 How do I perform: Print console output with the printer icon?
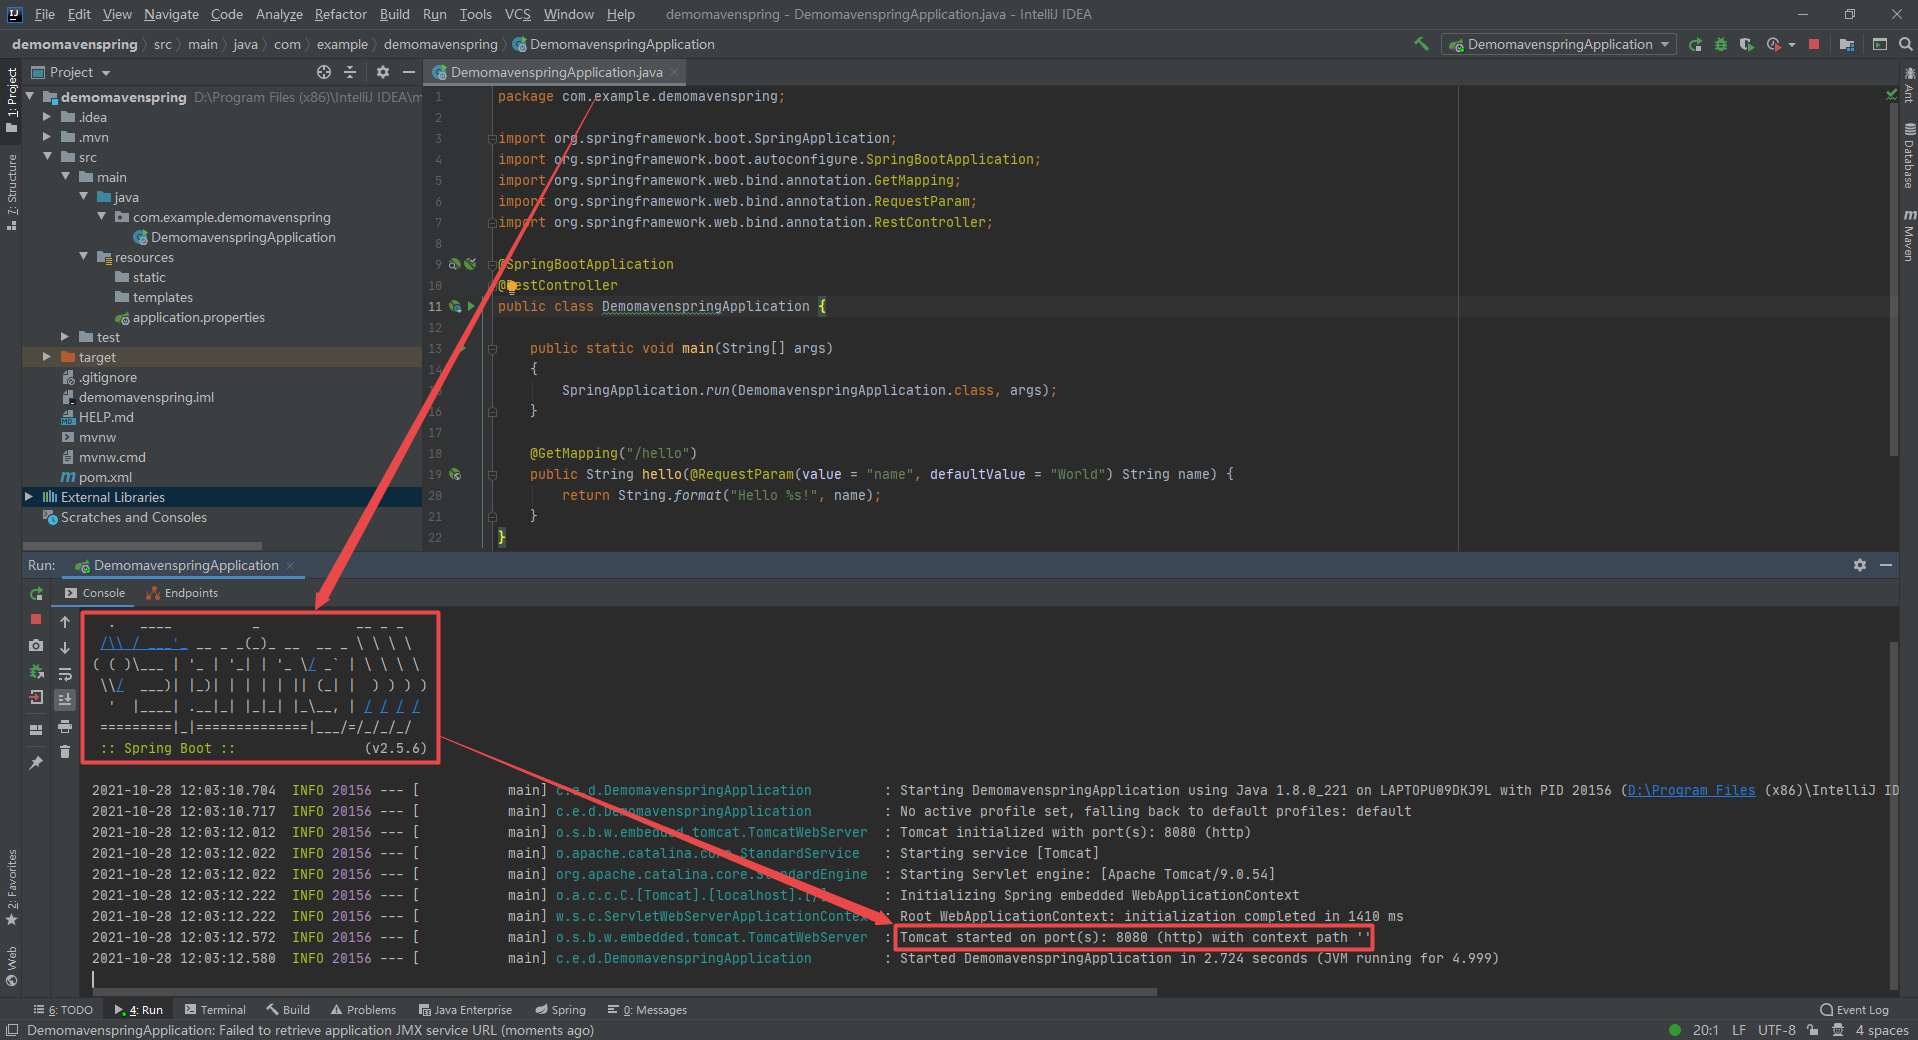65,726
